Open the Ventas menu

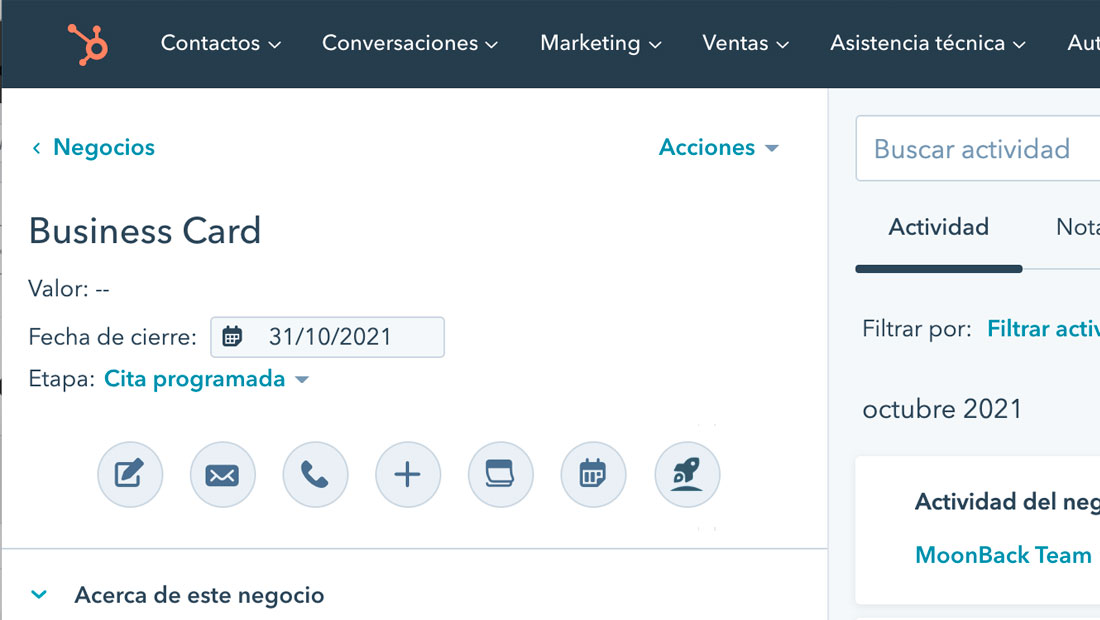[x=745, y=43]
